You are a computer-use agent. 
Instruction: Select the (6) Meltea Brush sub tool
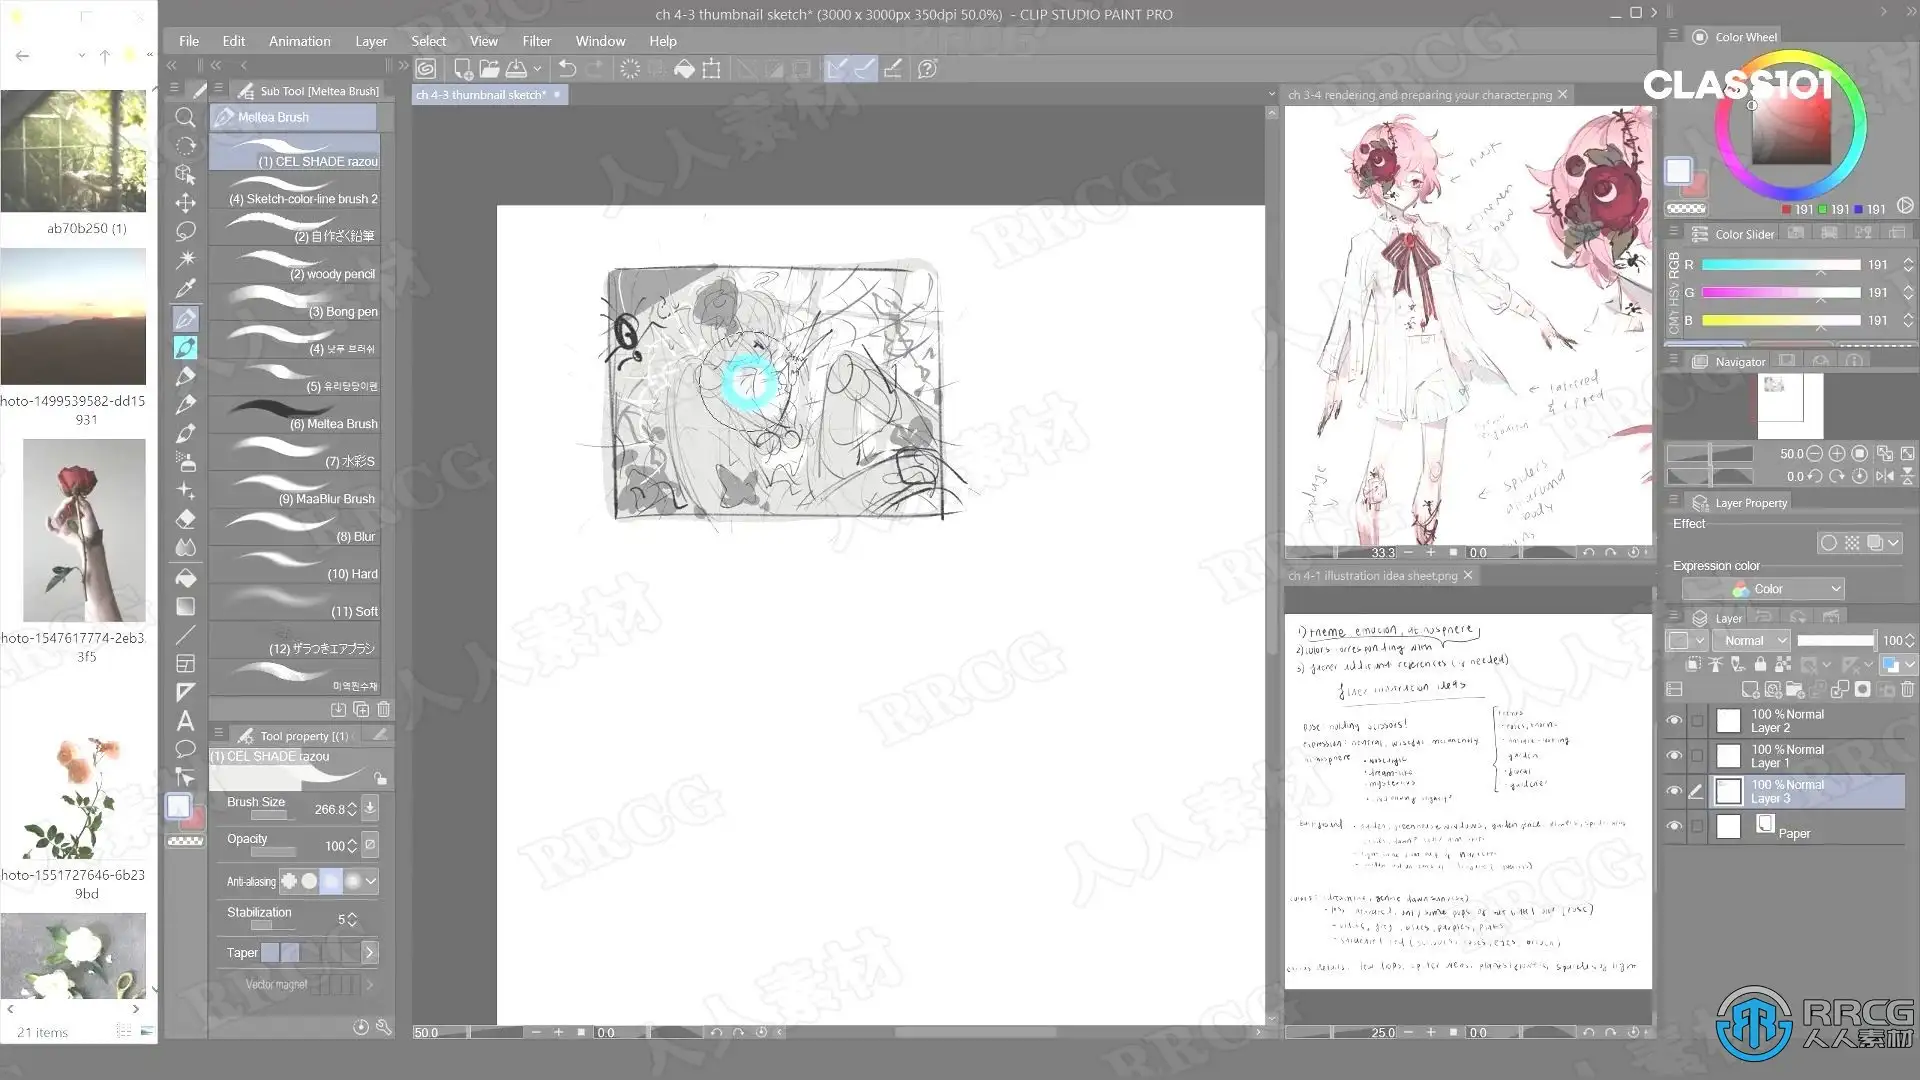point(295,416)
